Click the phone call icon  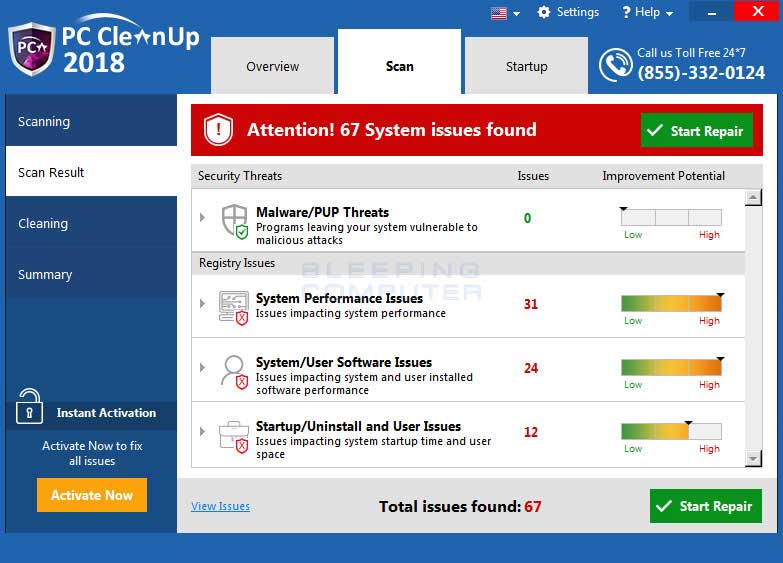coord(616,65)
